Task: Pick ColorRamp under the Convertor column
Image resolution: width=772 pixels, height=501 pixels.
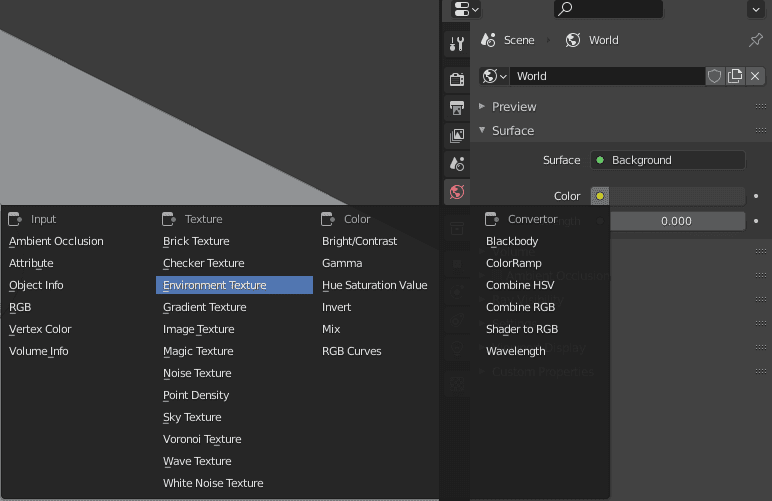Action: 513,263
